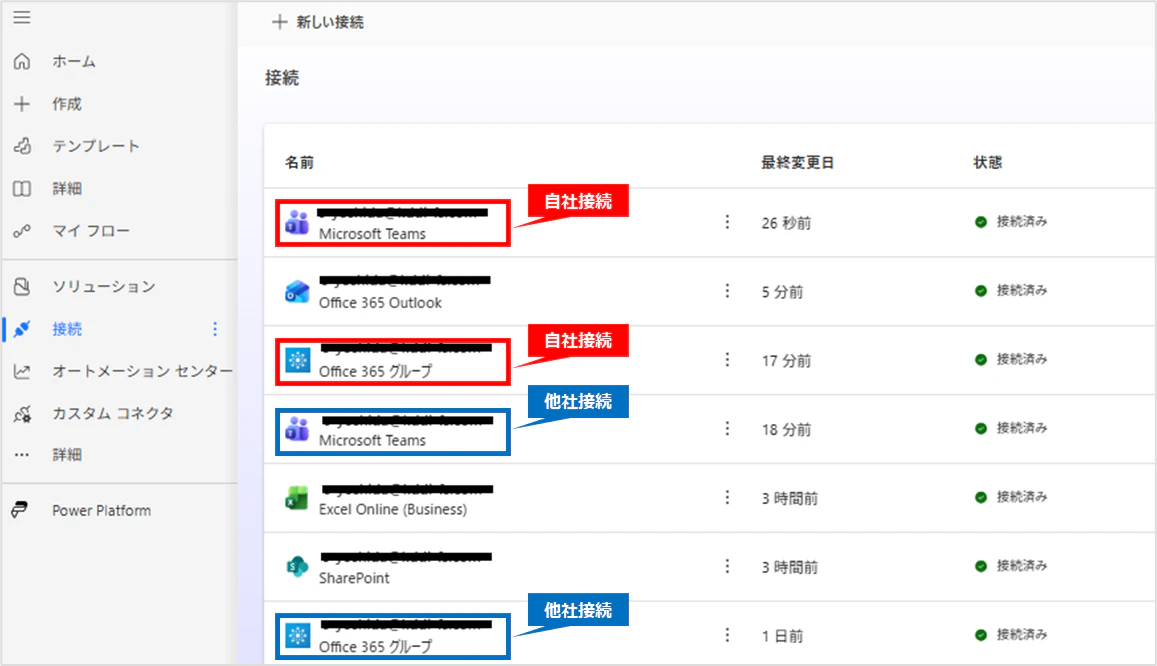
Task: Click the Office 365 Outlook icon
Action: coord(297,291)
